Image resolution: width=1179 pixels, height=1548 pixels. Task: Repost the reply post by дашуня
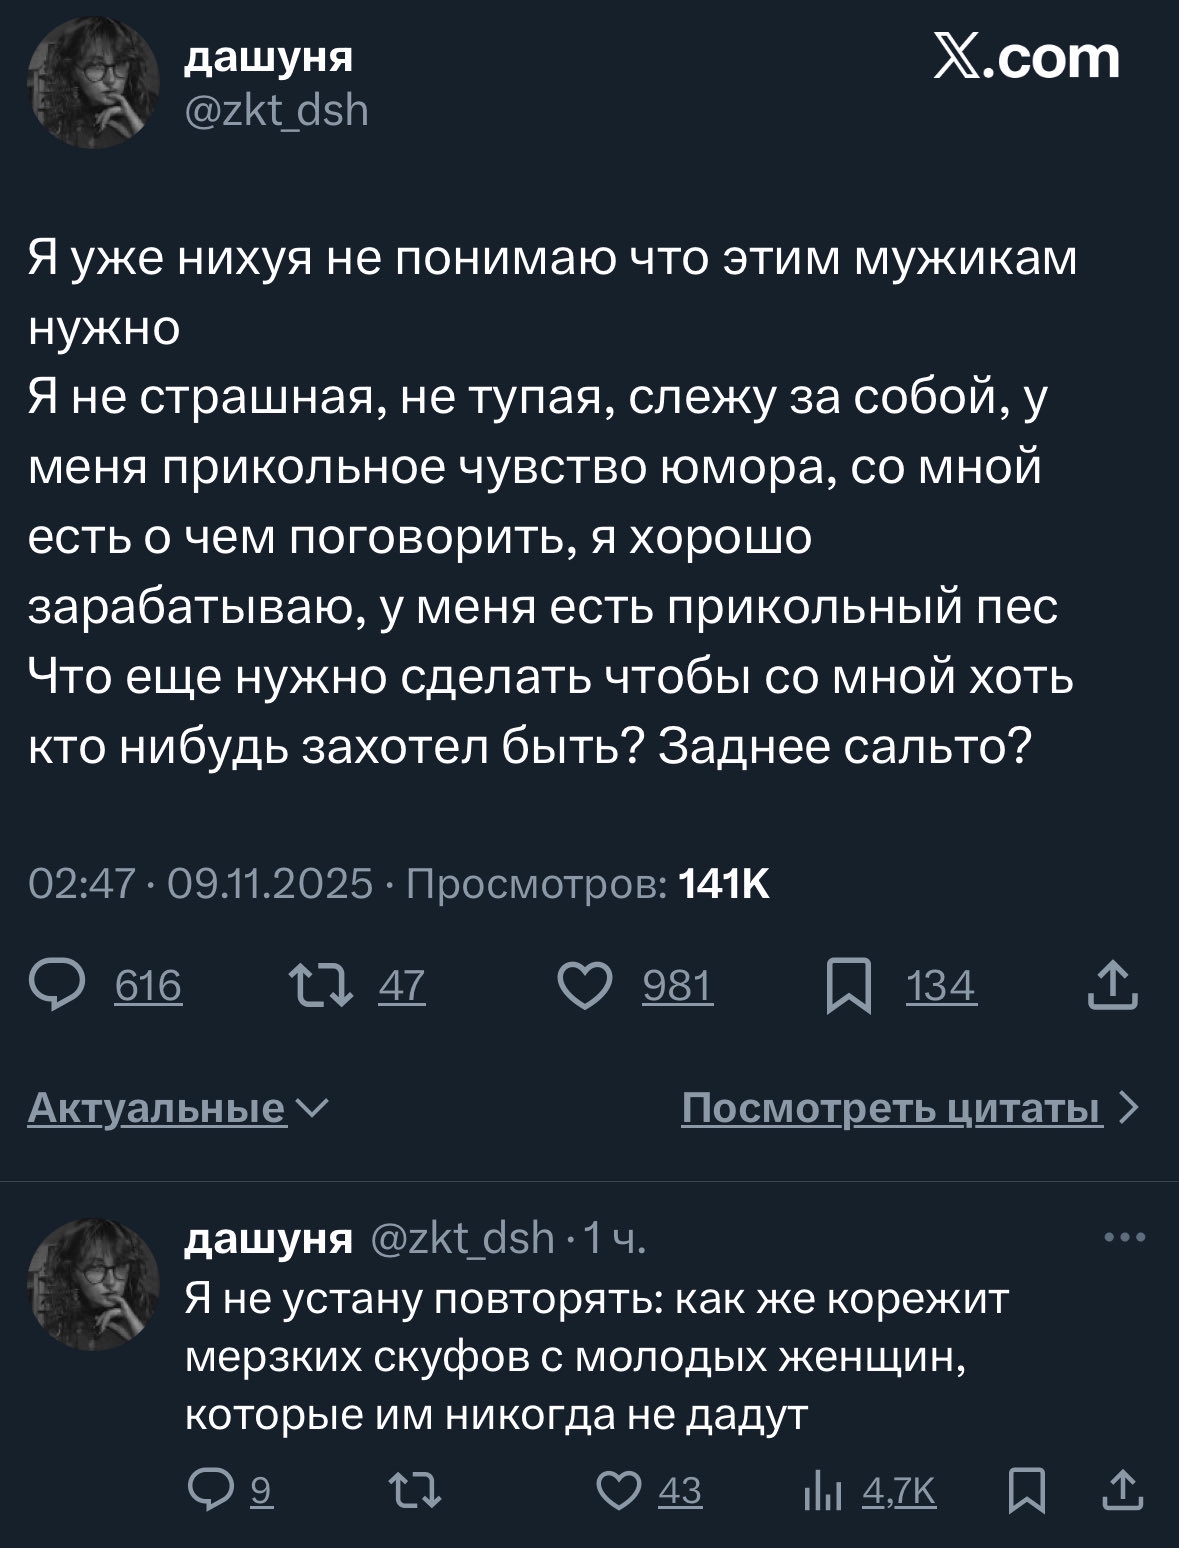[x=414, y=1492]
